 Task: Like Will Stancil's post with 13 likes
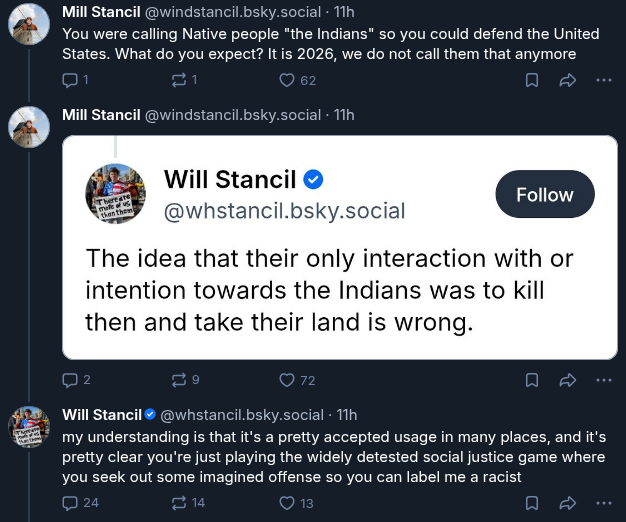[287, 503]
